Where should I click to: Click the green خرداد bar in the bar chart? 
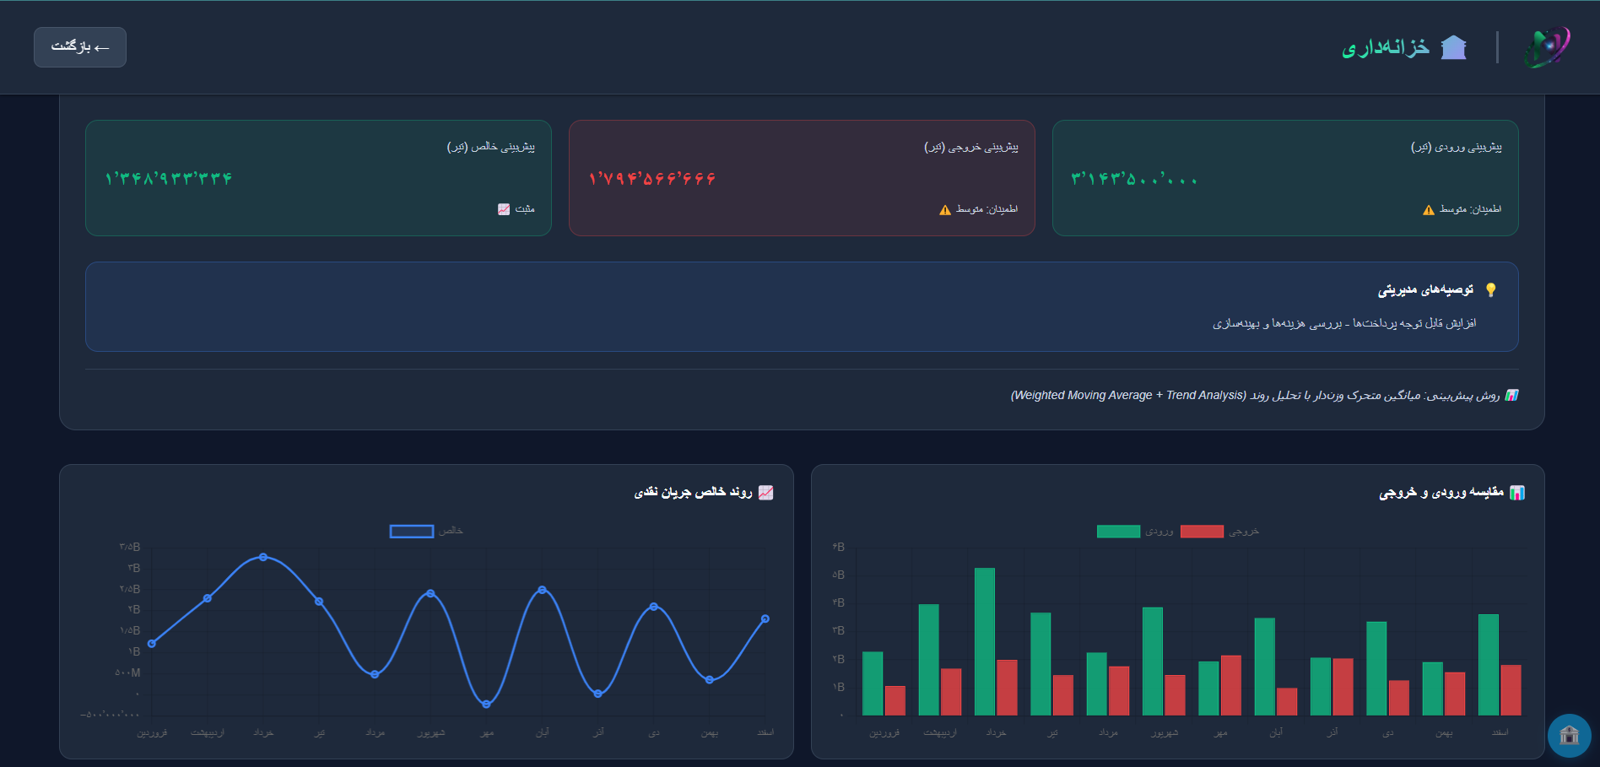(x=985, y=641)
